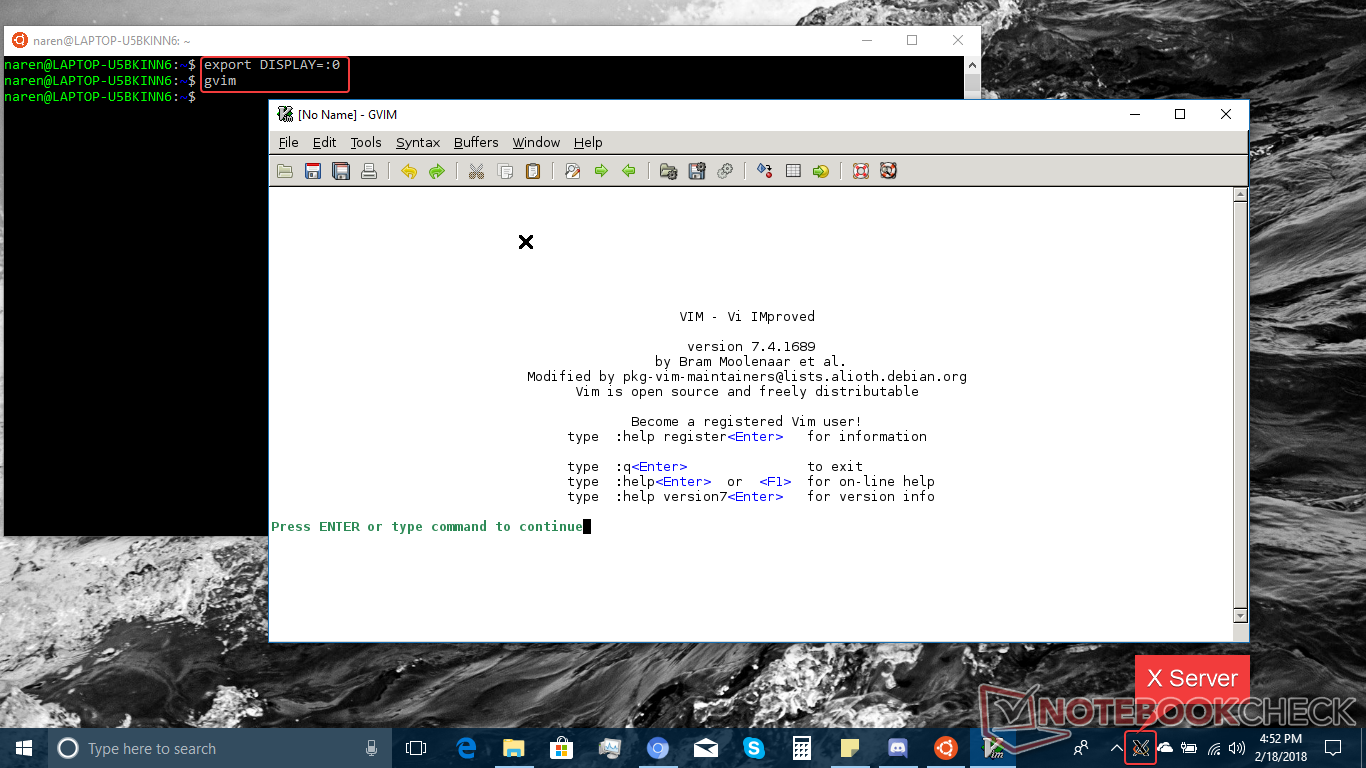1366x768 pixels.
Task: Click the GVIM scrollbar down arrow
Action: click(1240, 615)
